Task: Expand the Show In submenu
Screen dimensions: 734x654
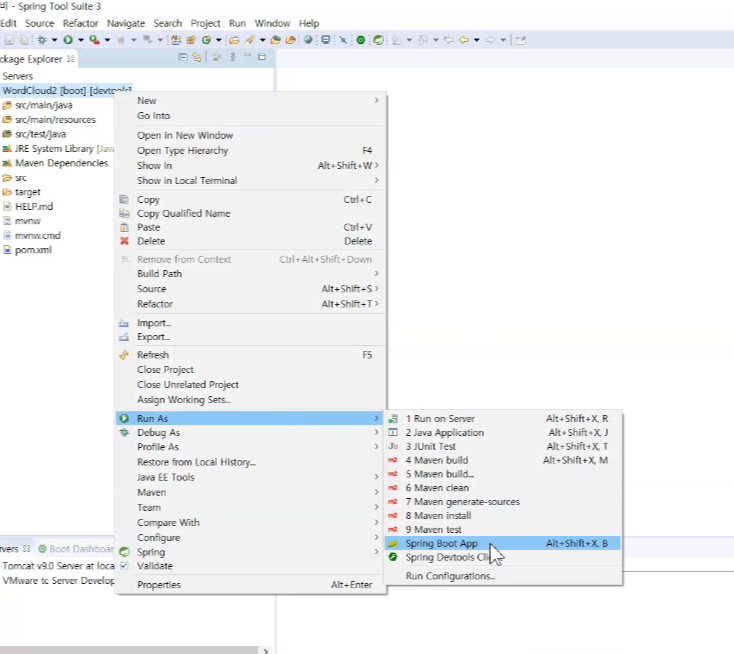Action: coord(250,165)
